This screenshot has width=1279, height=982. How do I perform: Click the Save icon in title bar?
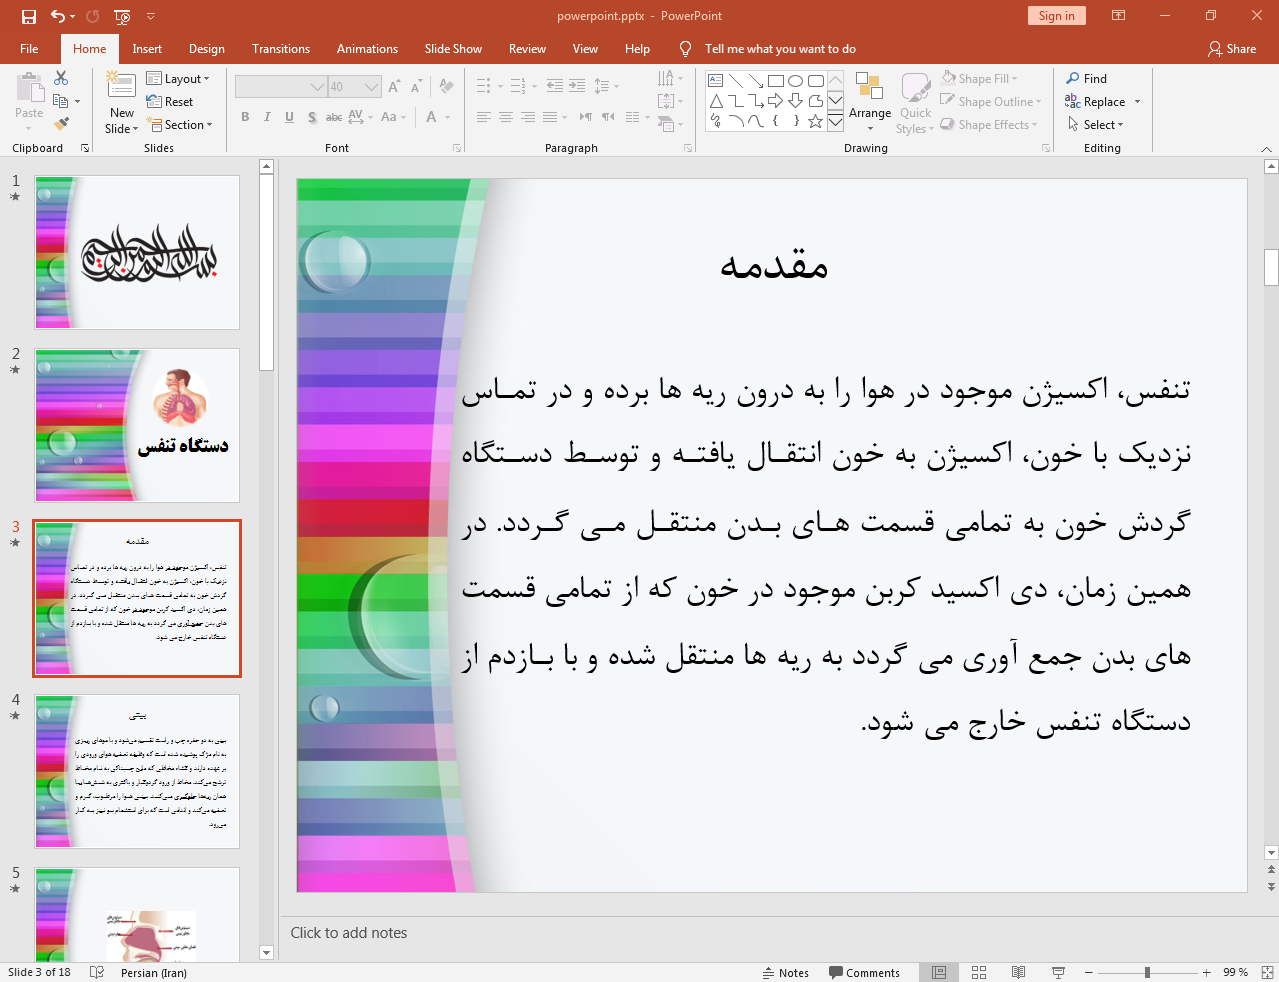28,16
